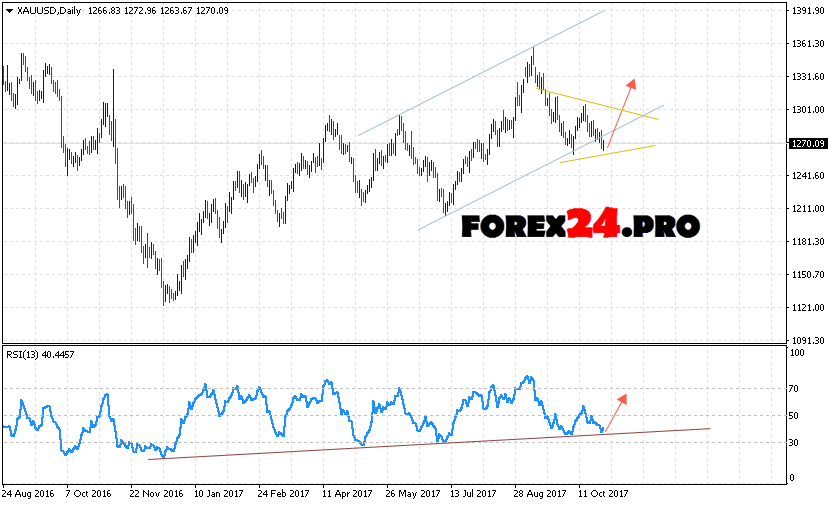Click the upper yellow triangle trendline
The image size is (829, 505).
(x=600, y=105)
